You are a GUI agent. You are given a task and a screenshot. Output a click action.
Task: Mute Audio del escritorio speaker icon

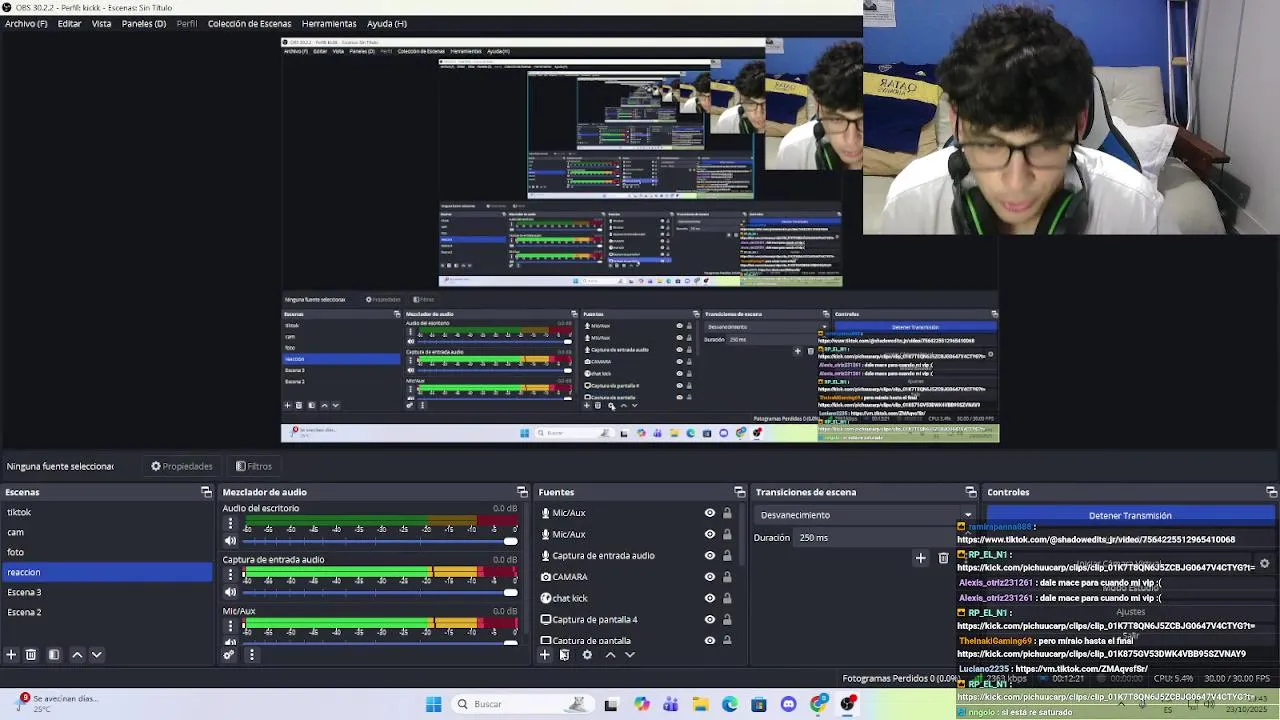point(230,541)
